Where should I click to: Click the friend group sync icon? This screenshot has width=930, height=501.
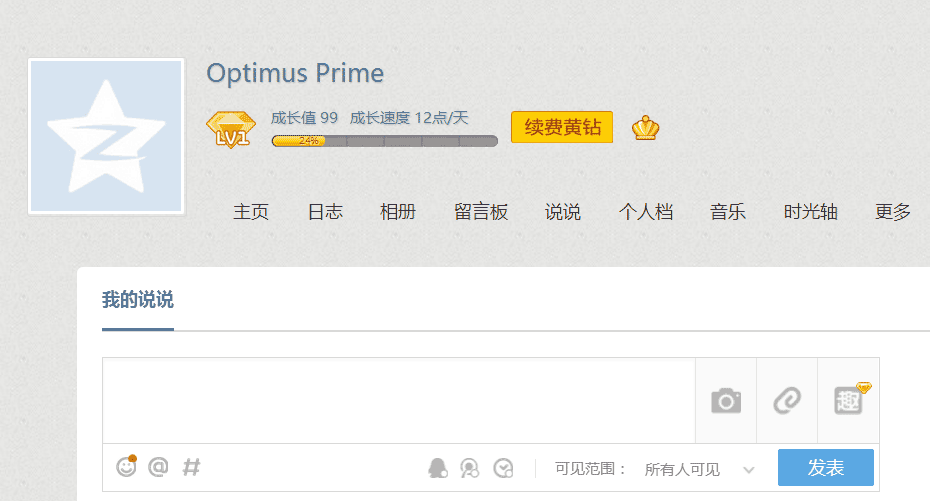[470, 467]
